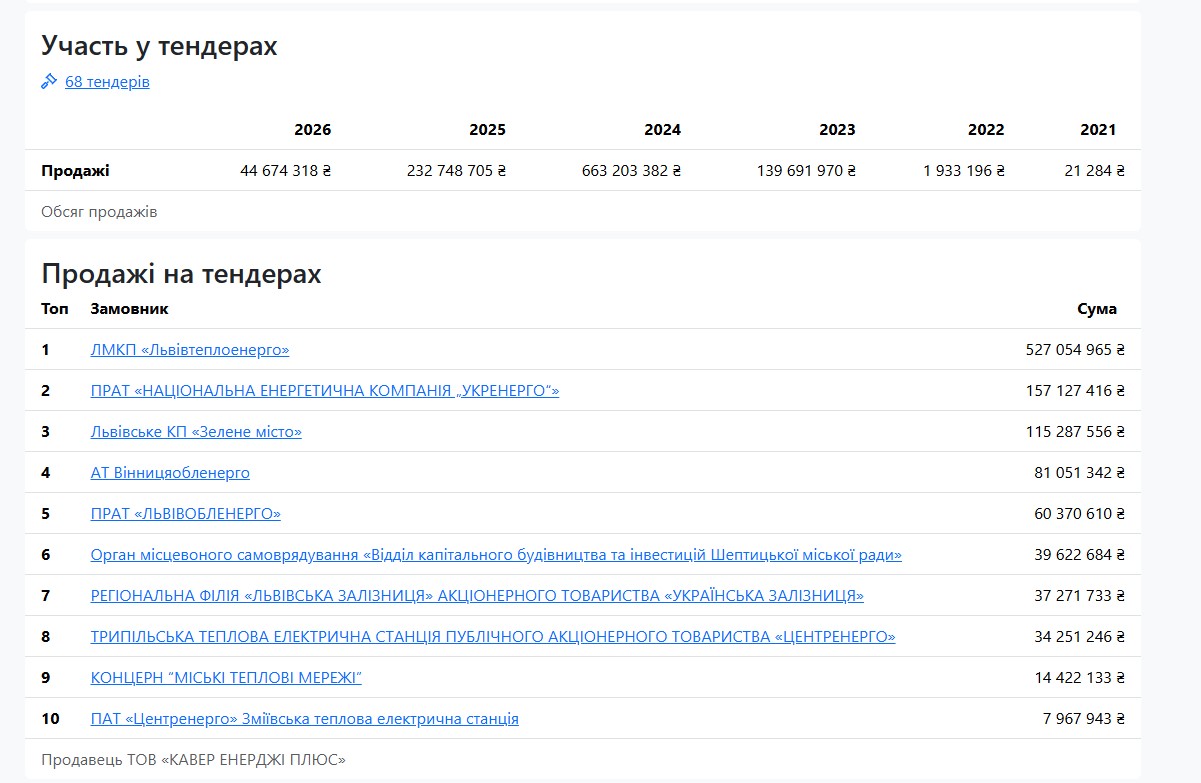Click the Замовник column header
Screen dimensions: 1201x783
[130, 309]
